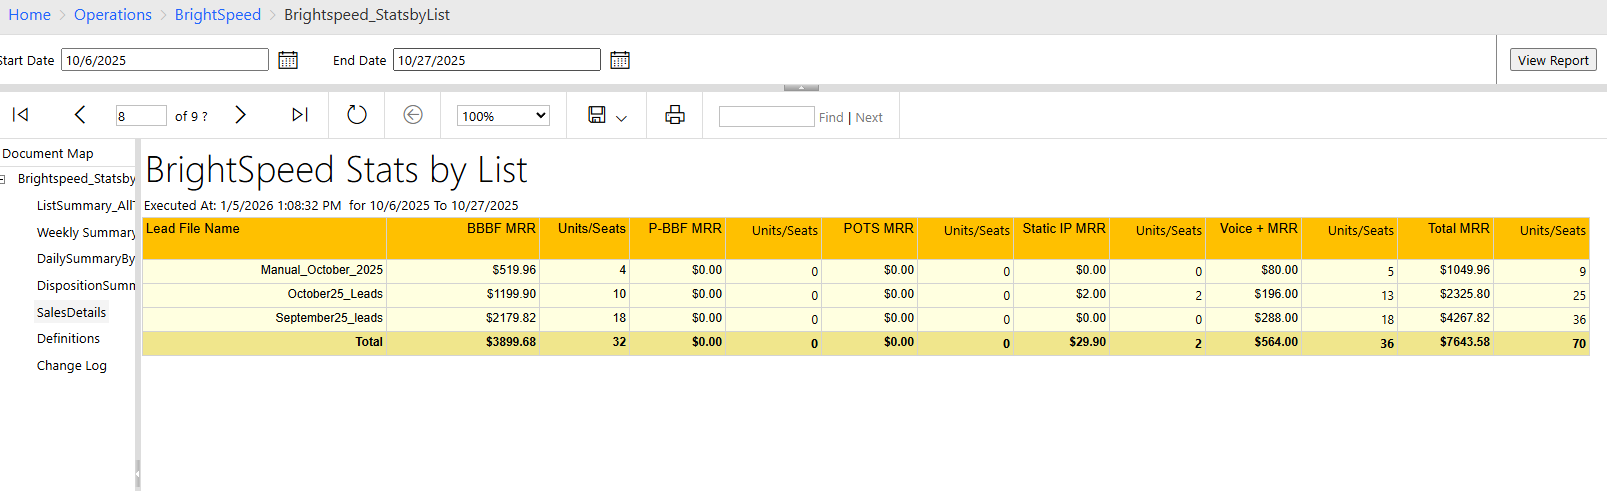Go to first report page
Image resolution: width=1607 pixels, height=491 pixels.
point(20,115)
